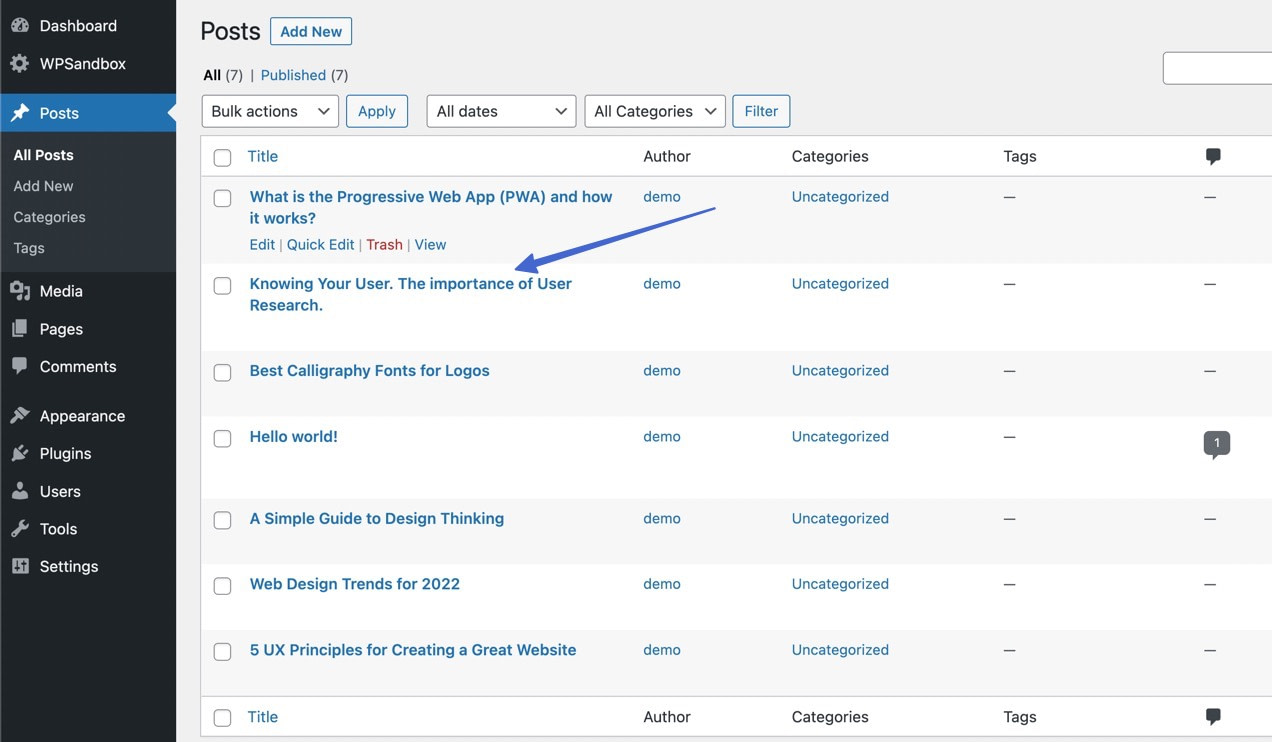This screenshot has height=742, width=1272.
Task: Open the All dates filter dropdown
Action: coord(500,111)
